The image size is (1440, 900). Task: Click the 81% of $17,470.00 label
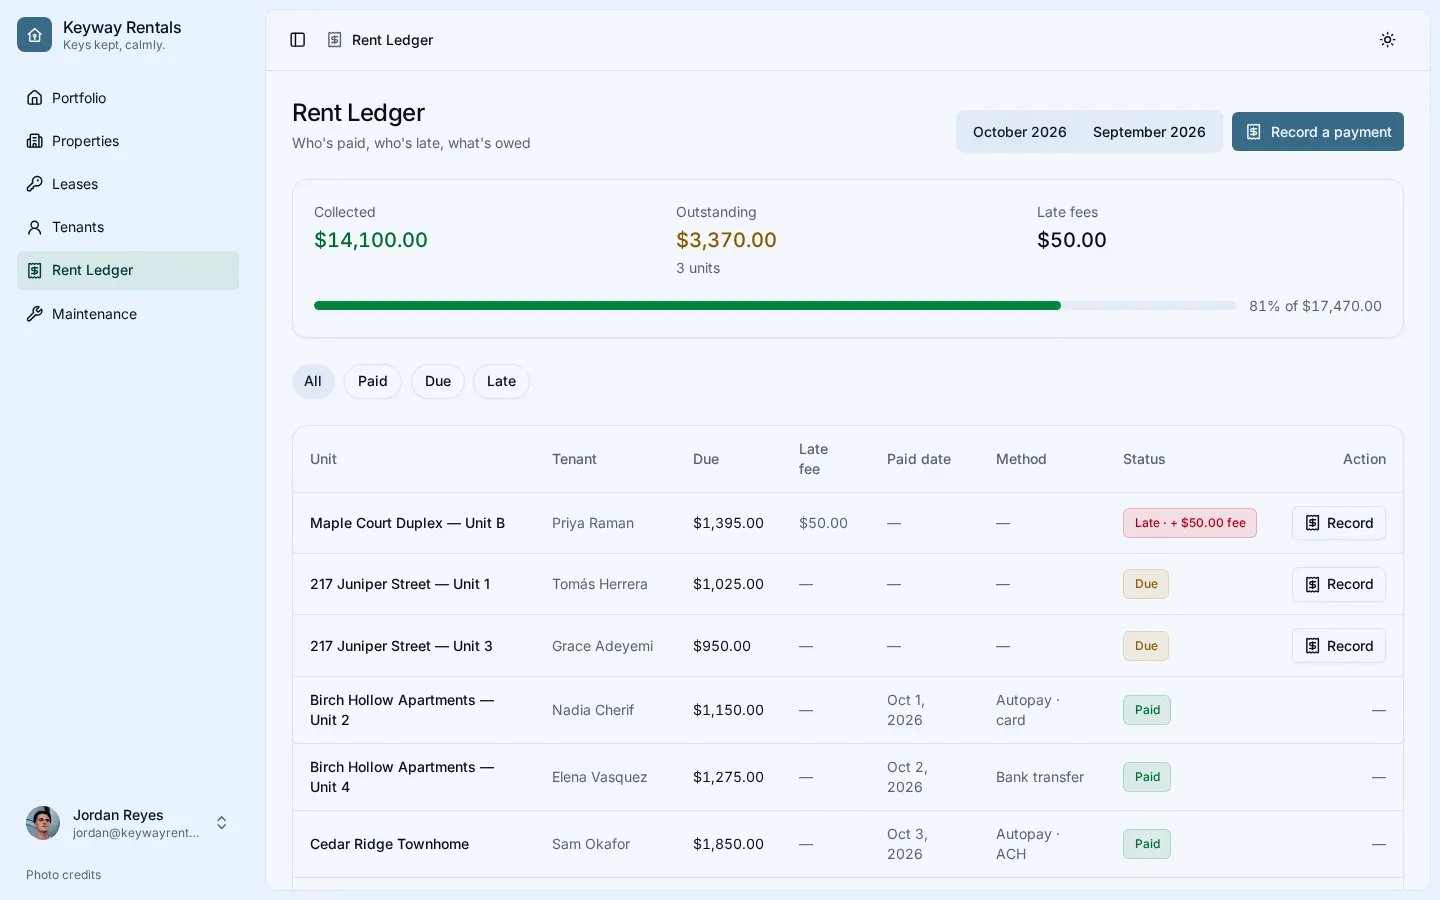click(x=1315, y=306)
